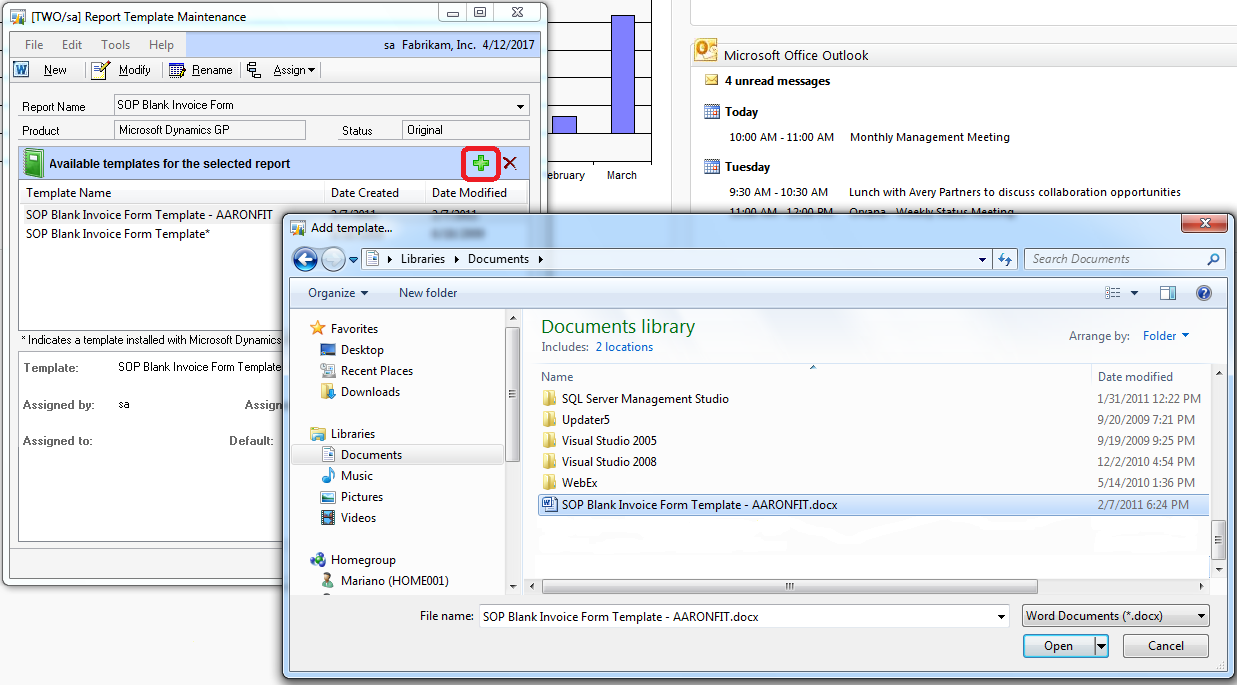Screen dimensions: 1237x685
Task: Open the view options dropdown arrow
Action: point(1134,293)
